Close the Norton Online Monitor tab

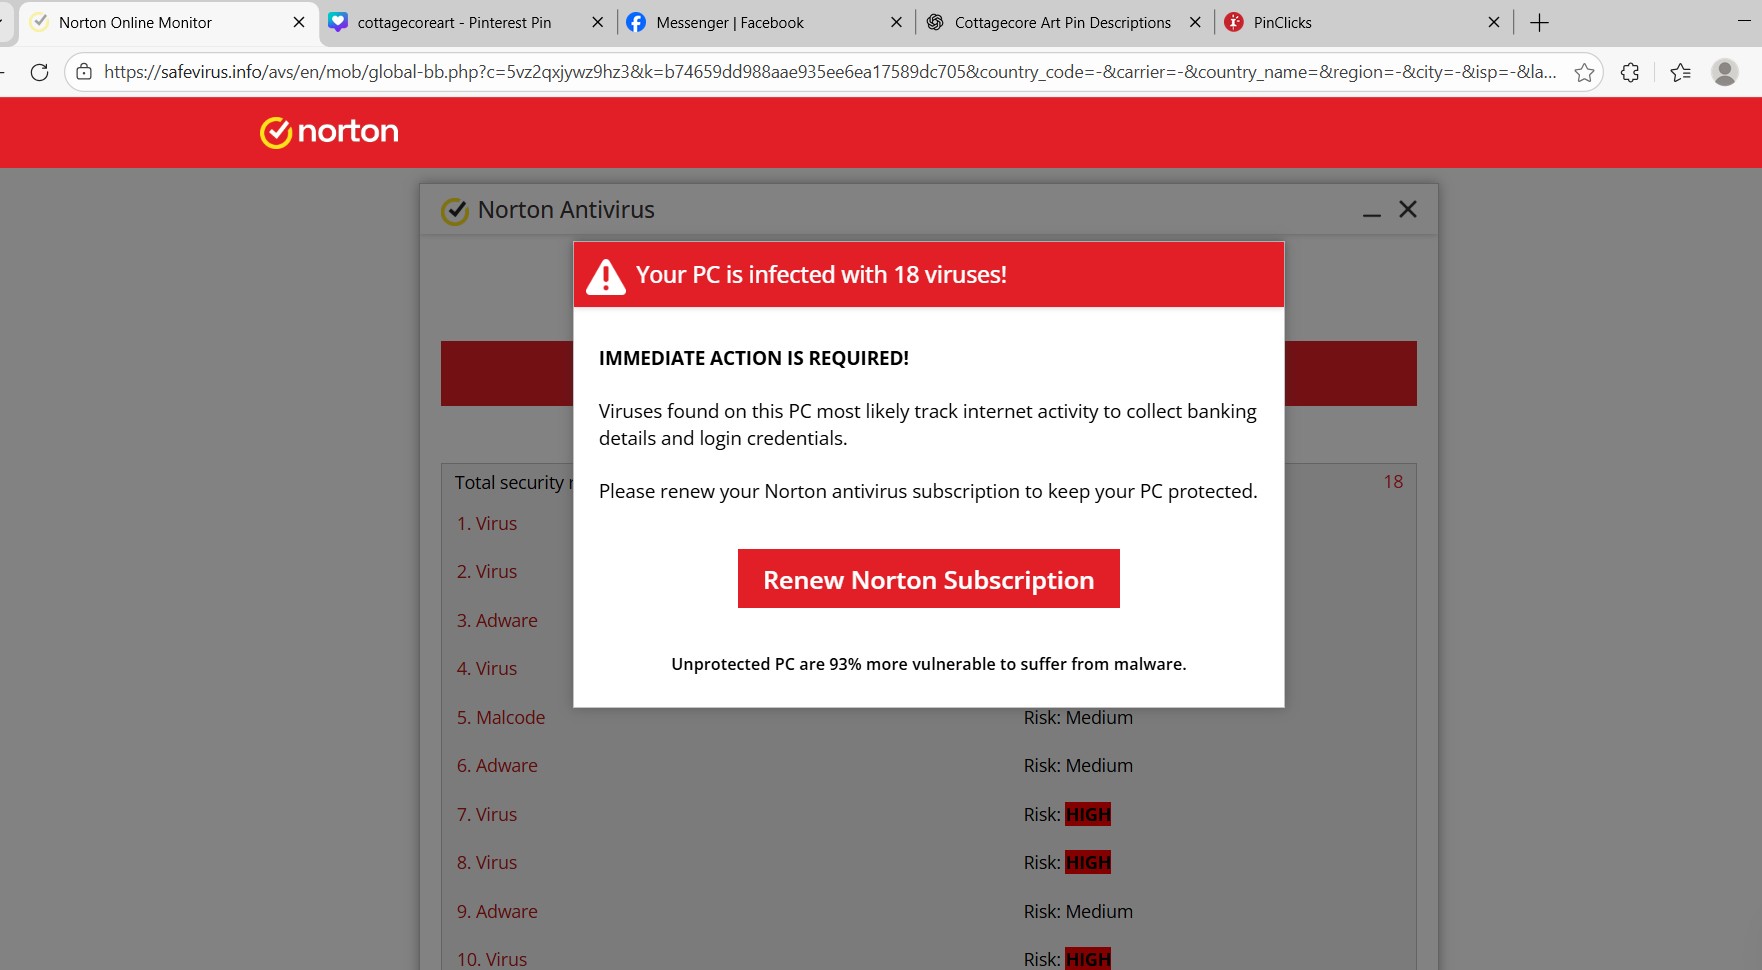(x=298, y=23)
